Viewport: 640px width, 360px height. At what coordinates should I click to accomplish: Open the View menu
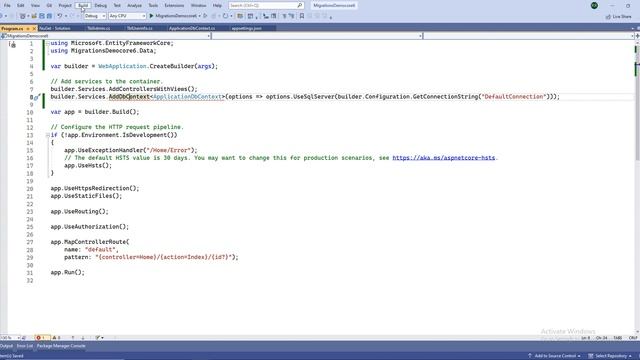click(35, 5)
